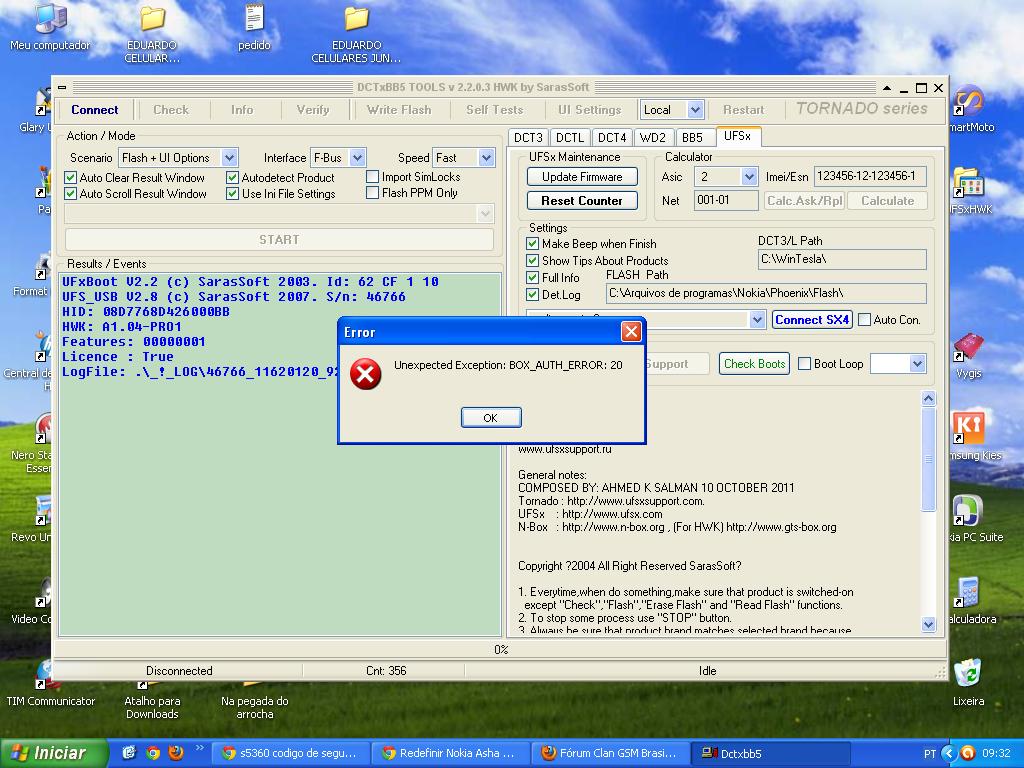
Task: Open the Speed Fast dropdown
Action: point(486,157)
